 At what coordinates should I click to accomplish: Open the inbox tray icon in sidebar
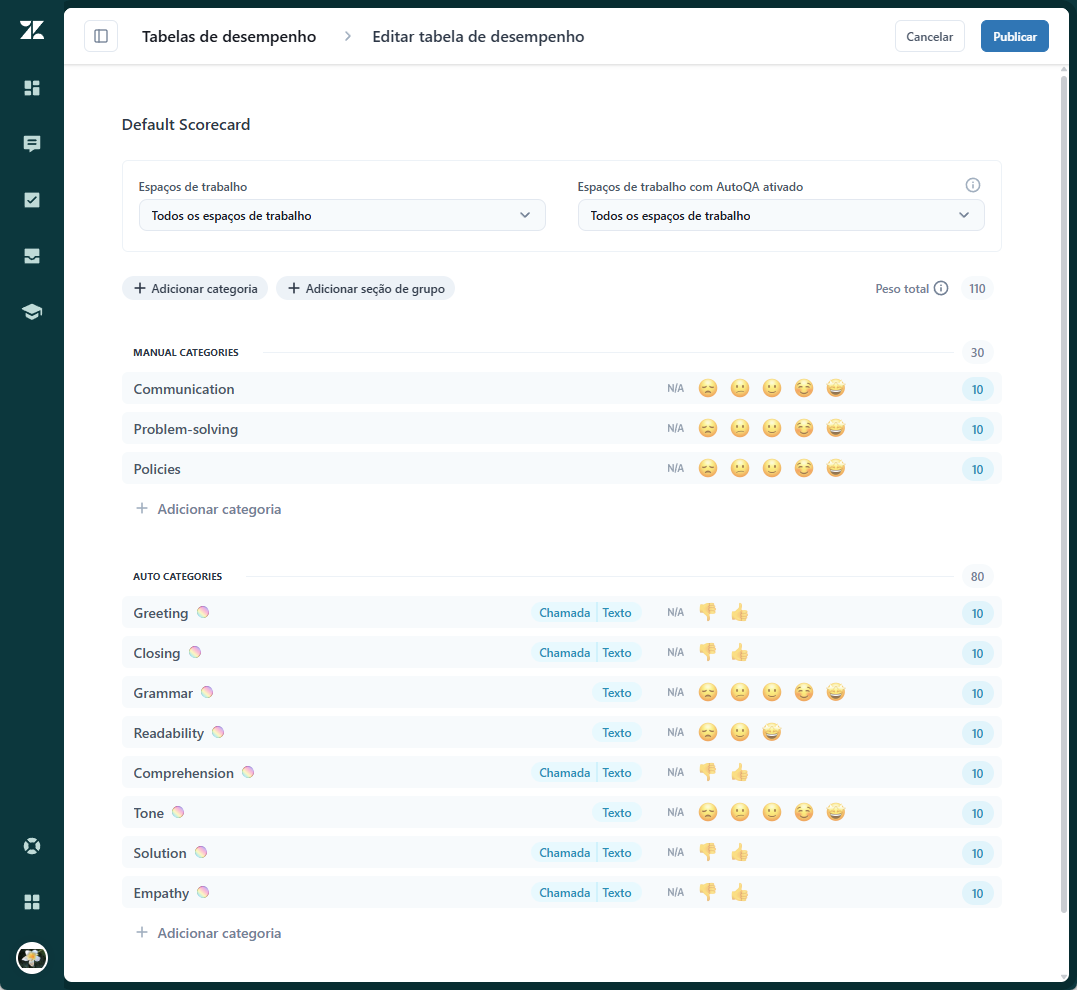click(x=32, y=256)
